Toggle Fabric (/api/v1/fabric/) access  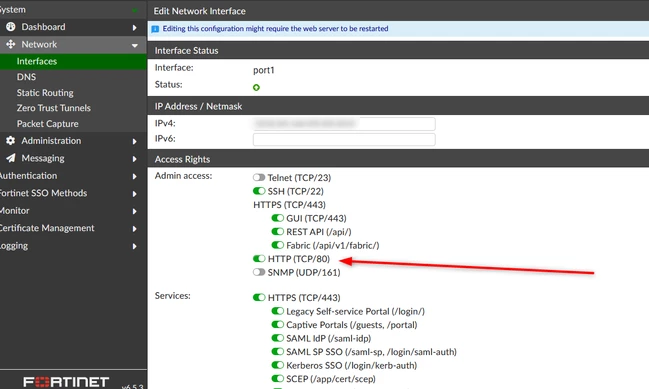click(278, 245)
